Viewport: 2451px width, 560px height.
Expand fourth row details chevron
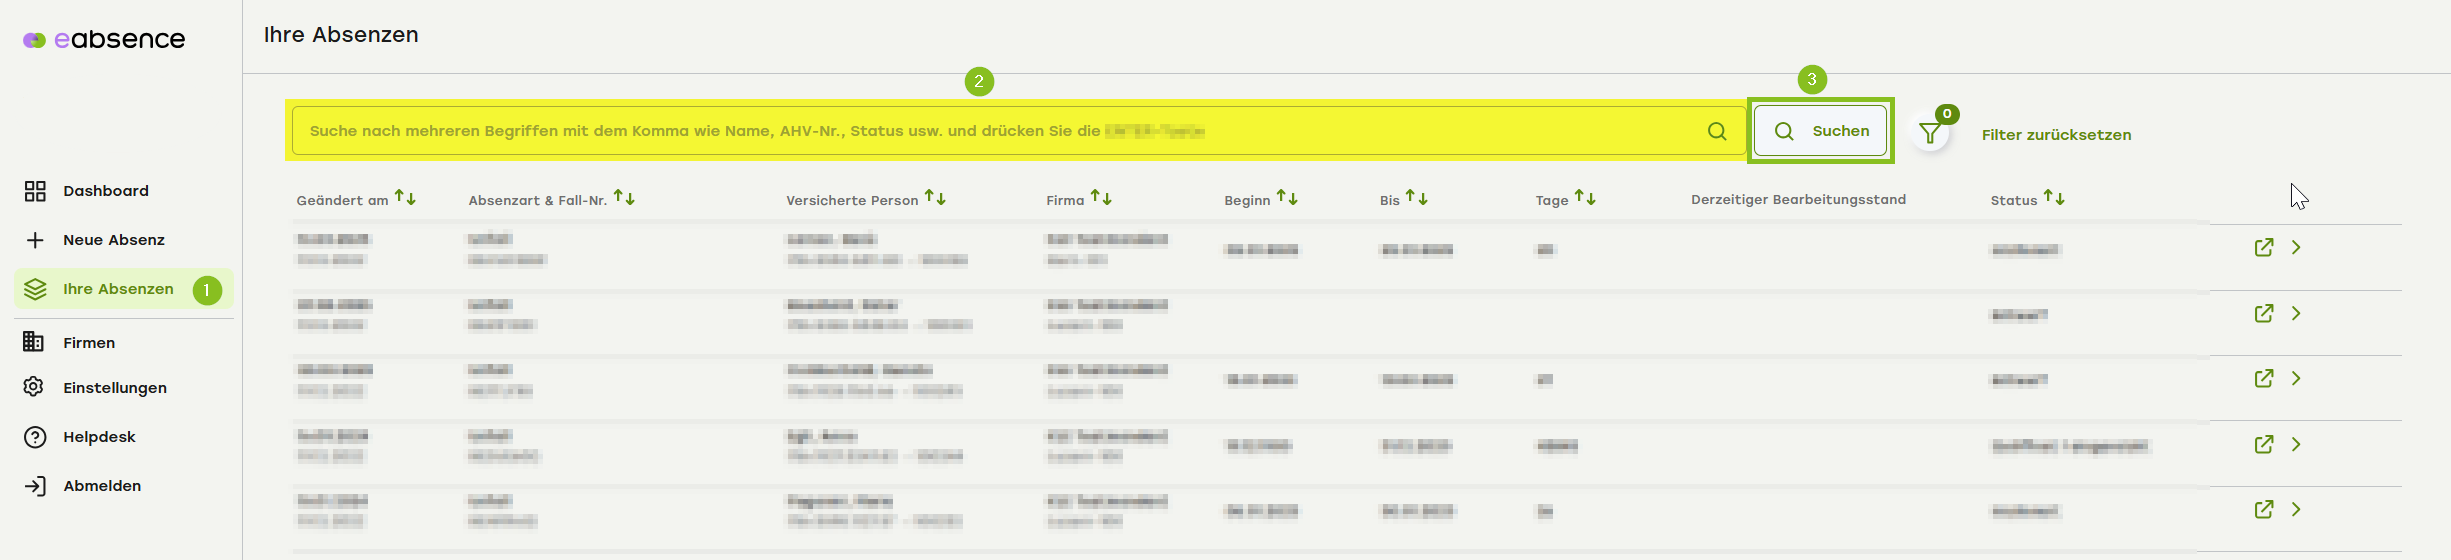pos(2296,445)
